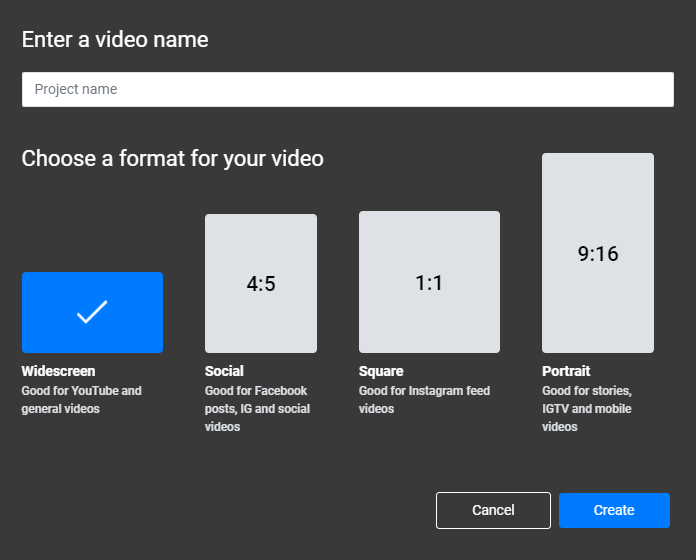
Task: Click the Square label text
Action: click(381, 371)
